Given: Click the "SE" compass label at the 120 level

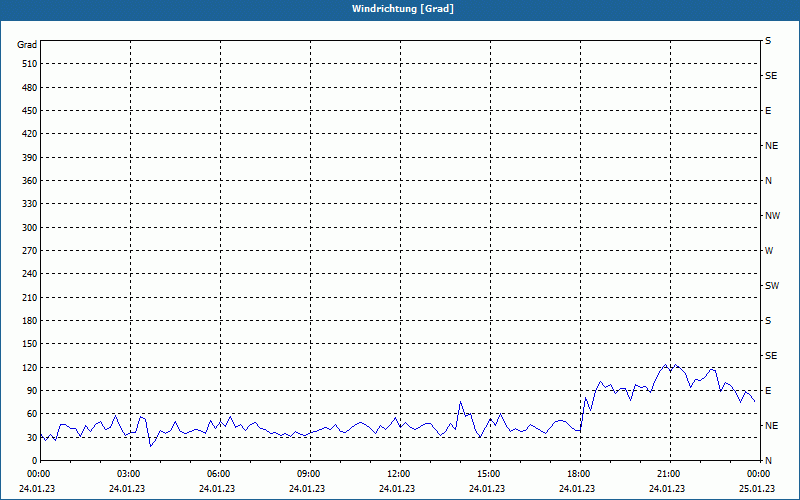Looking at the screenshot, I should [x=771, y=356].
